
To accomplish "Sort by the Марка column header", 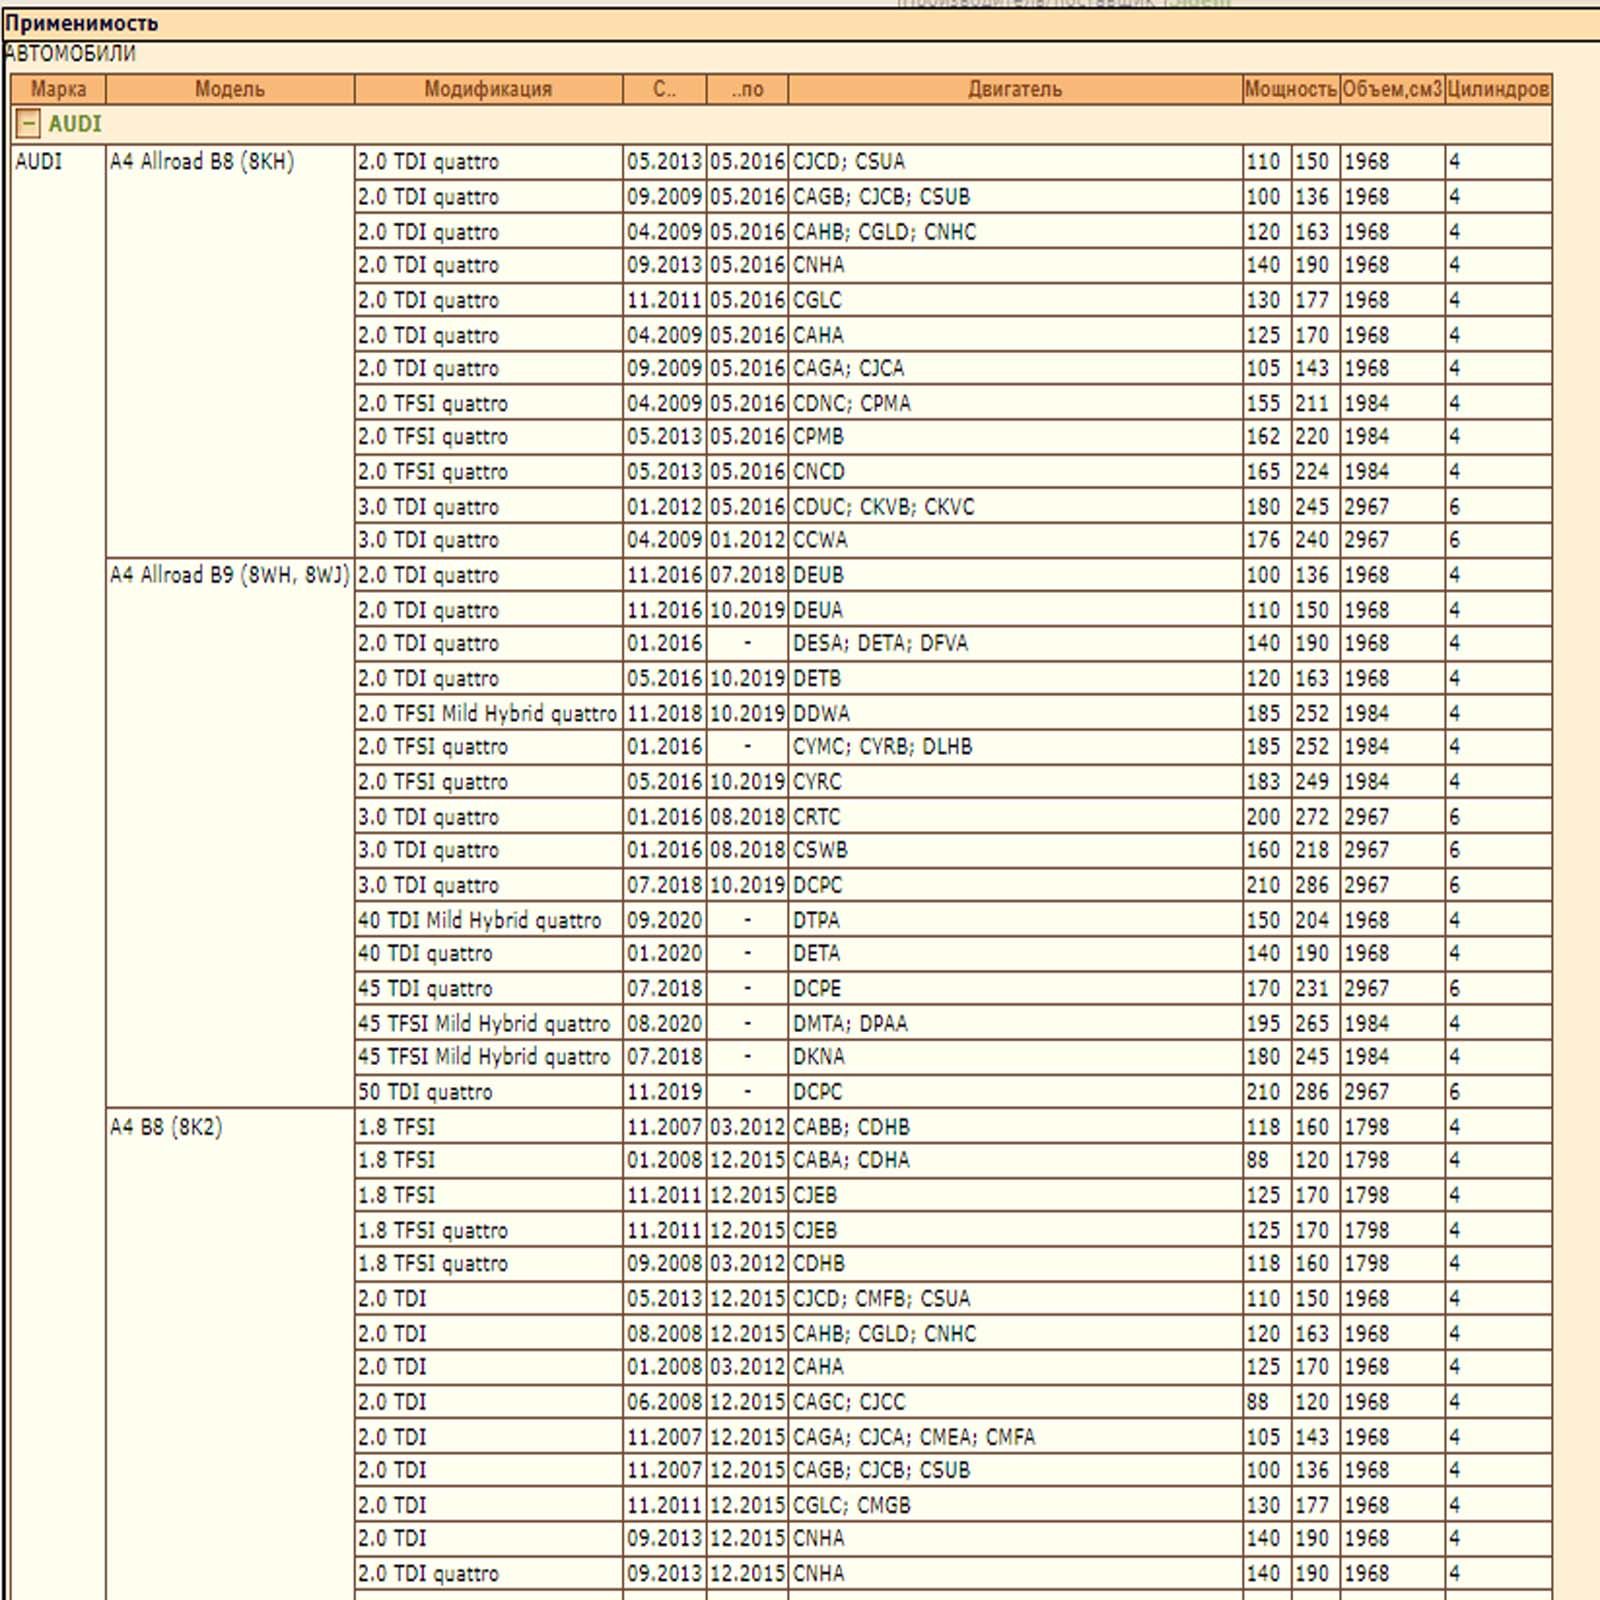I will click(x=58, y=89).
